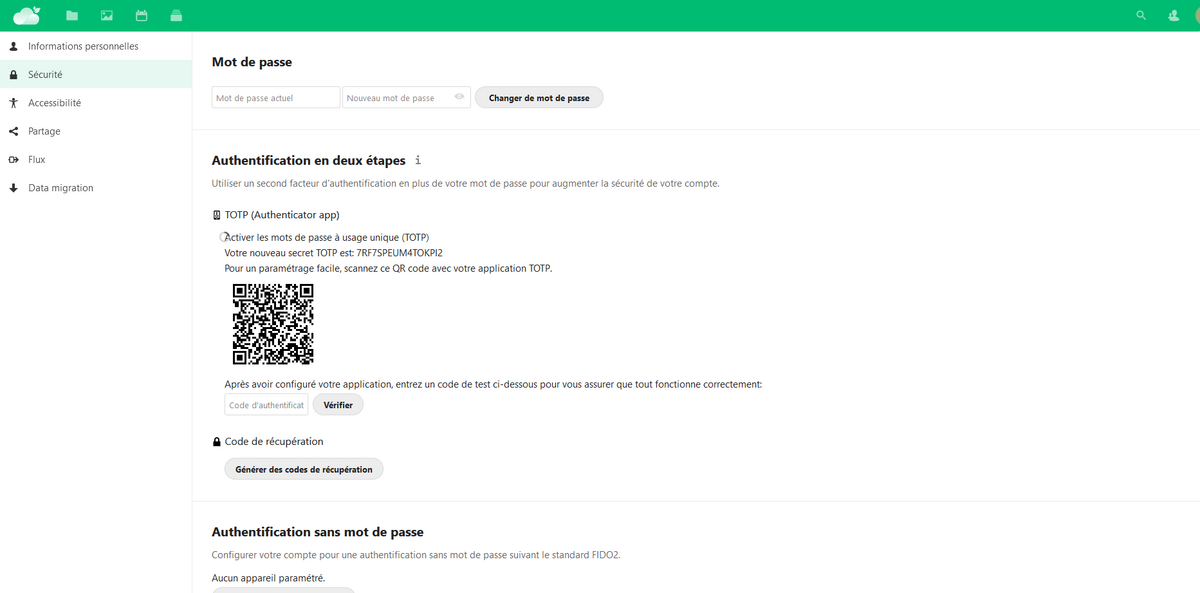Image resolution: width=1200 pixels, height=593 pixels.
Task: Click the Mot de passe heading
Action: click(252, 62)
